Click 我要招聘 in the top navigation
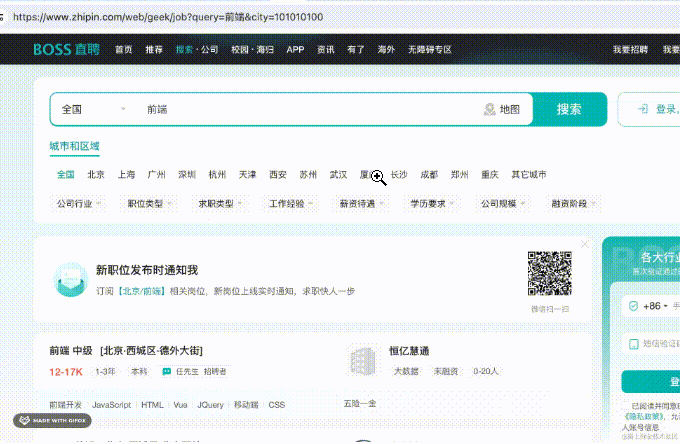Image resolution: width=680 pixels, height=444 pixels. (630, 49)
